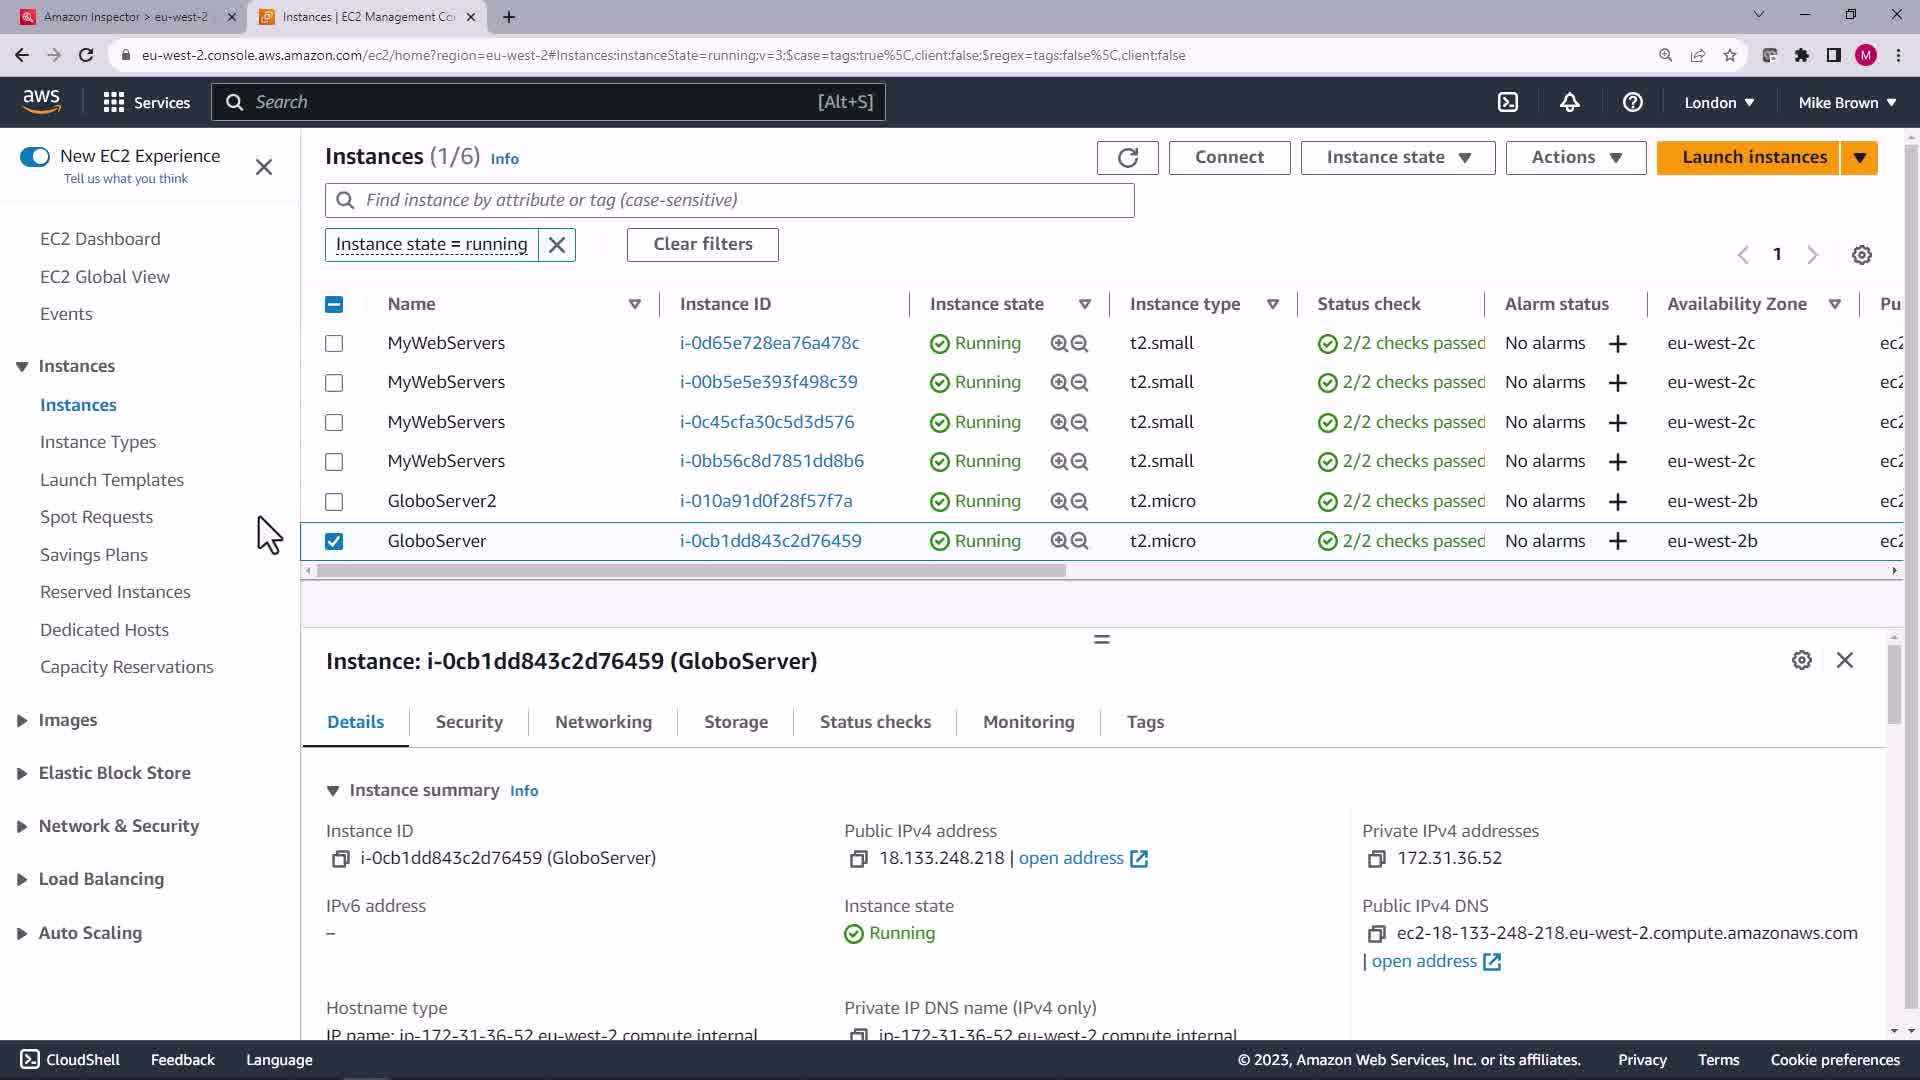Copy the Public IPv4 address icon
This screenshot has width=1920, height=1080.
pos(858,859)
